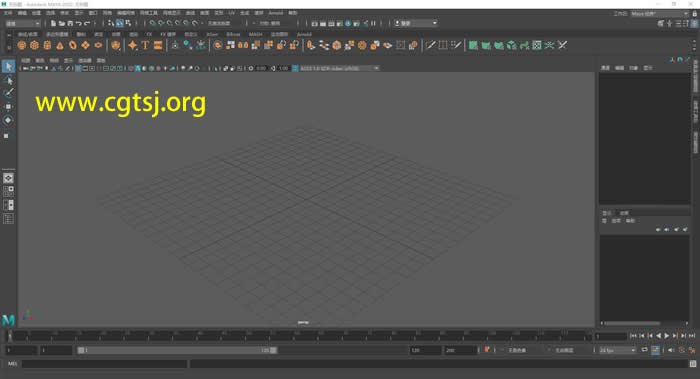Go to end of playback range
Viewport: 700px width, 379px height.
click(692, 336)
